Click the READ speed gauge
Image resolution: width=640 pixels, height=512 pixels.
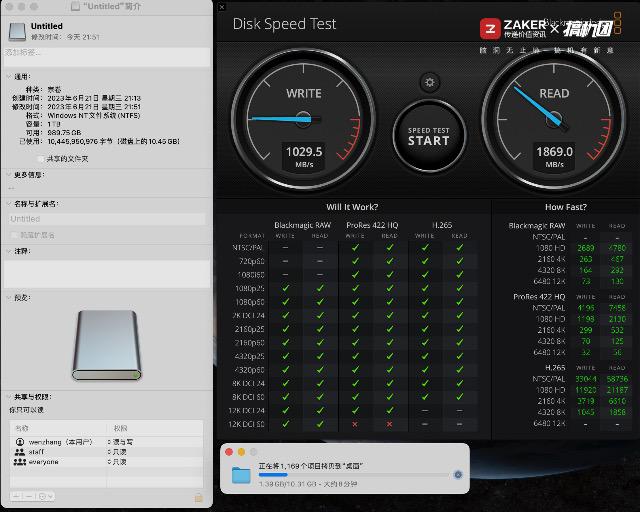(x=554, y=119)
